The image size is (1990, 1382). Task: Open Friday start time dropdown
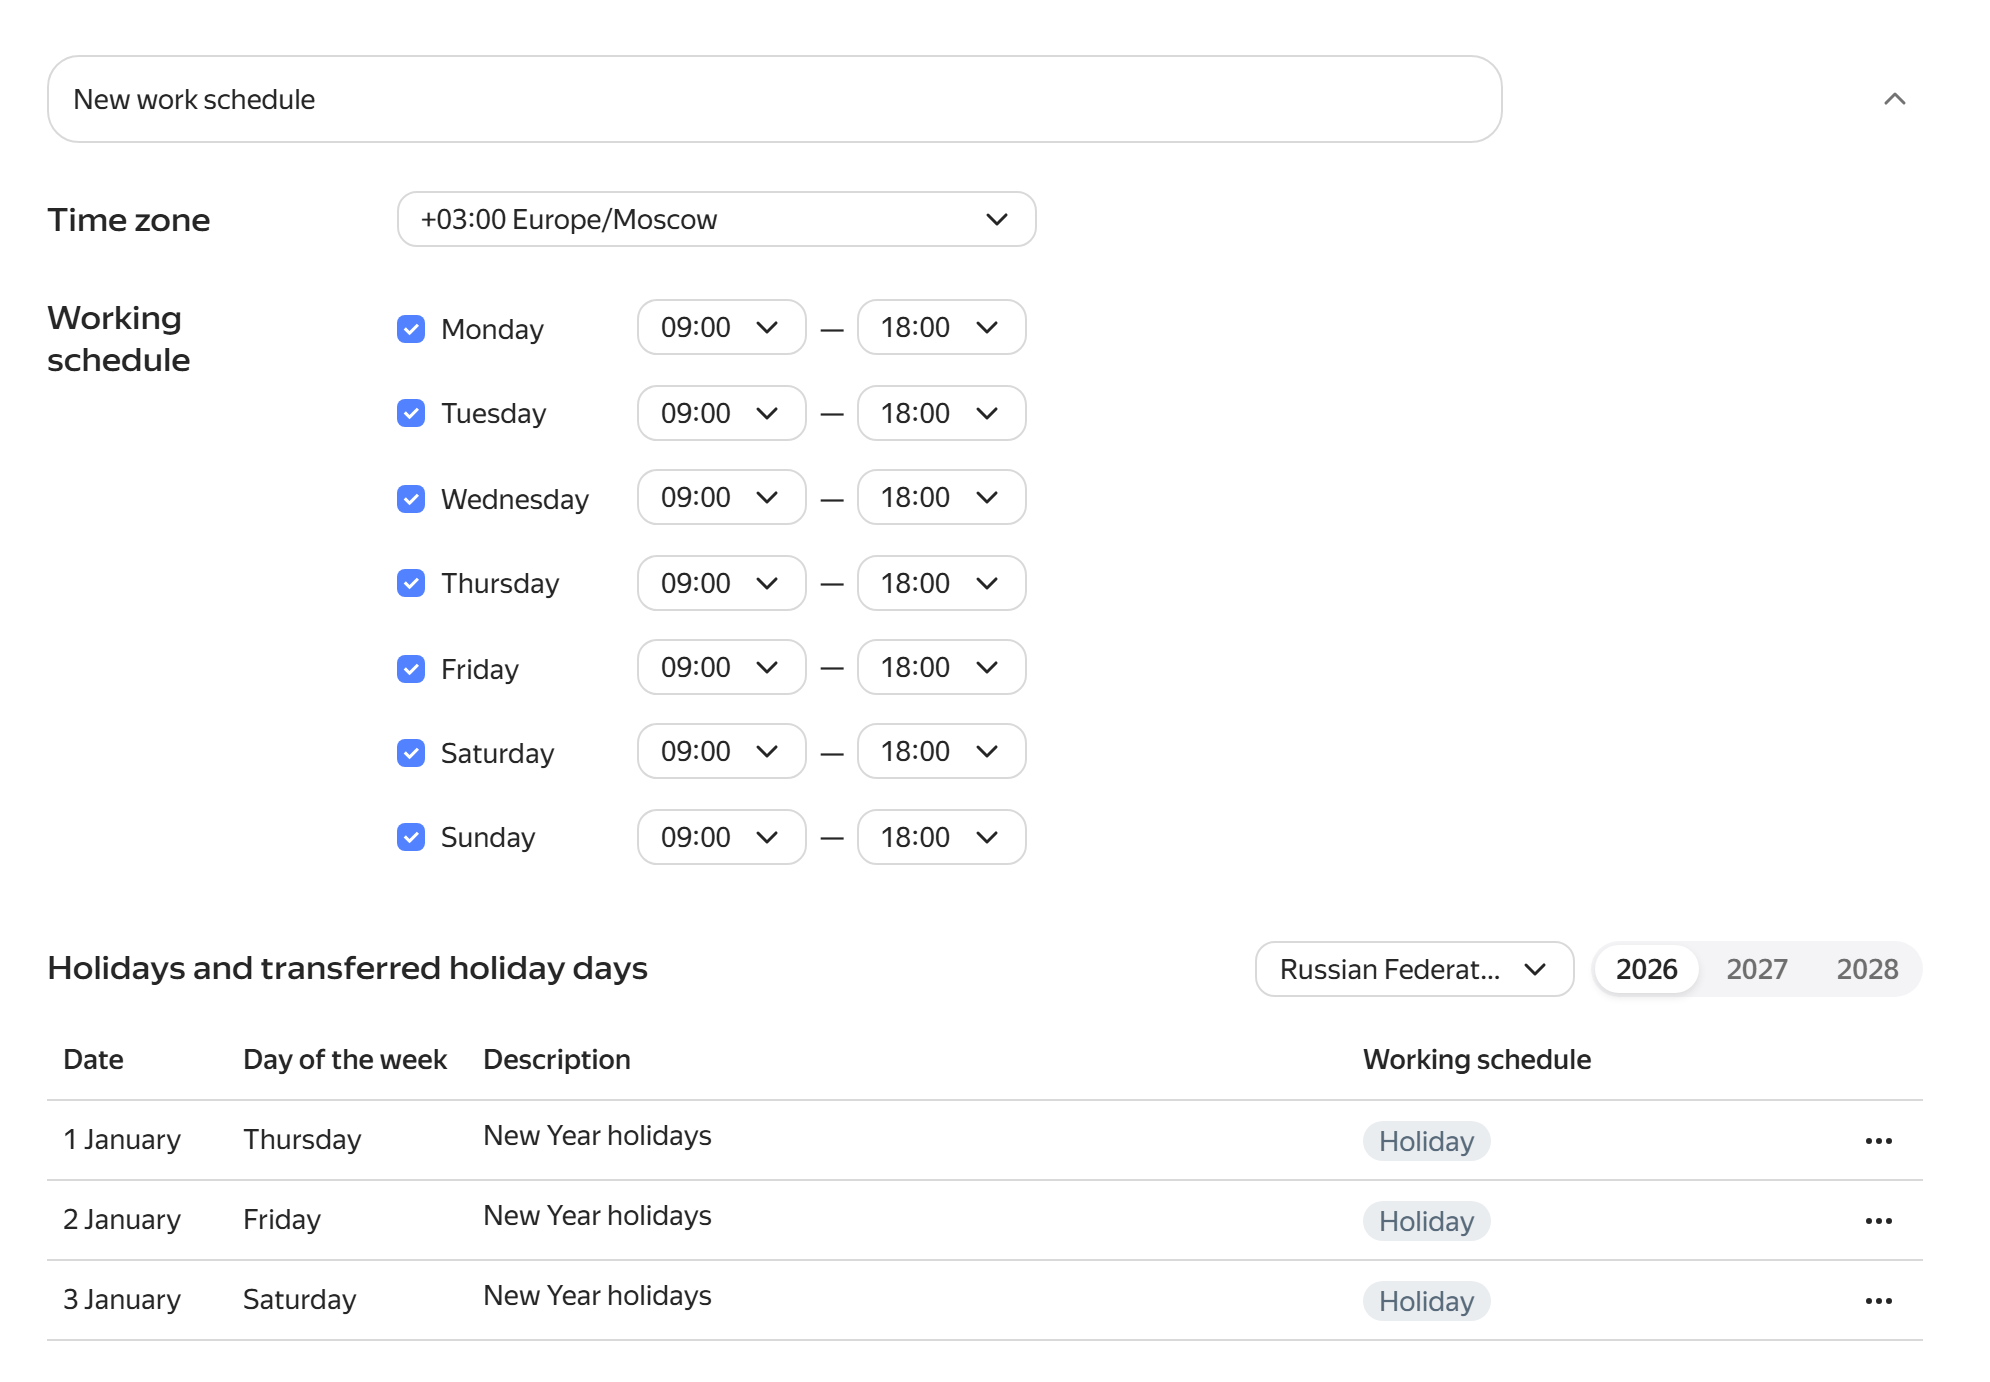point(721,667)
